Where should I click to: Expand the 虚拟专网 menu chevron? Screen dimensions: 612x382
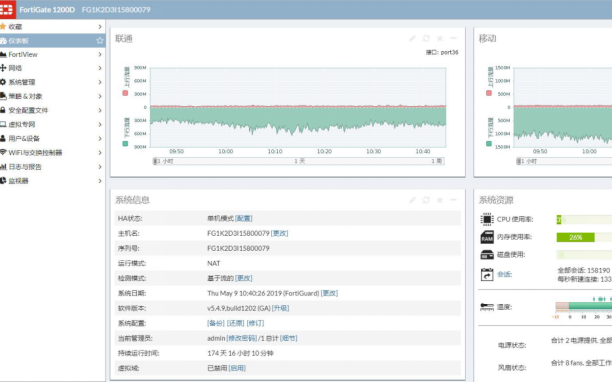point(100,124)
